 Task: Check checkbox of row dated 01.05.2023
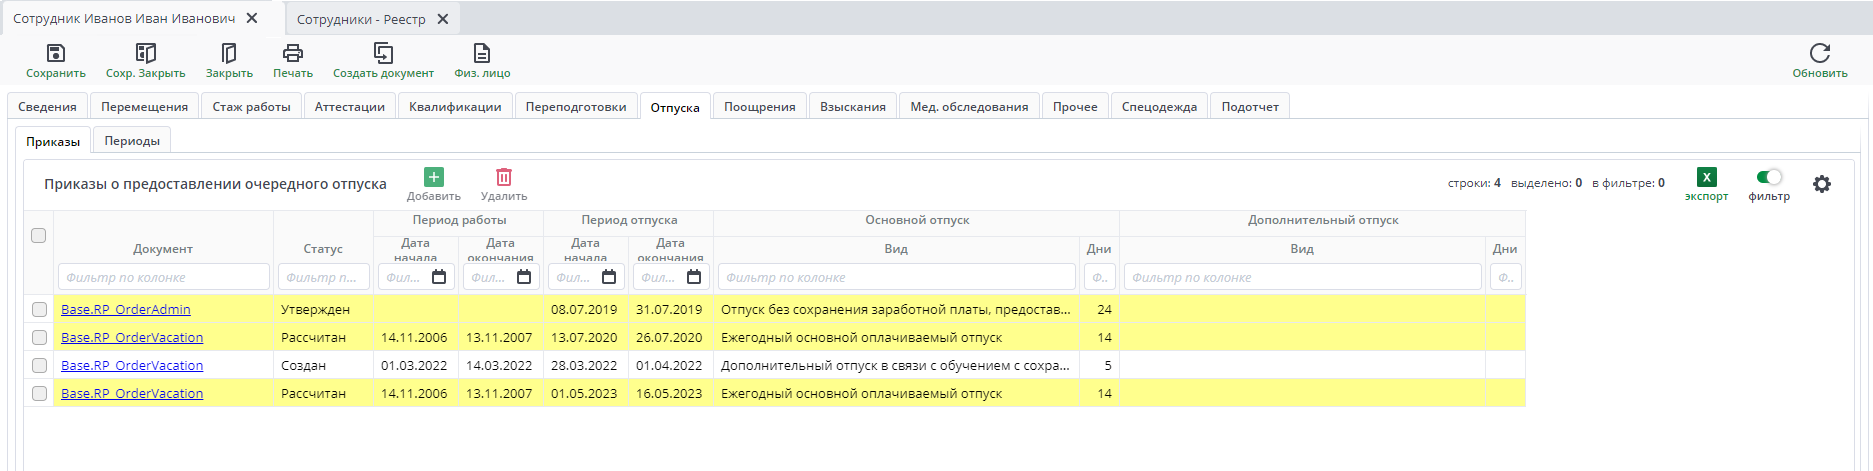[39, 394]
